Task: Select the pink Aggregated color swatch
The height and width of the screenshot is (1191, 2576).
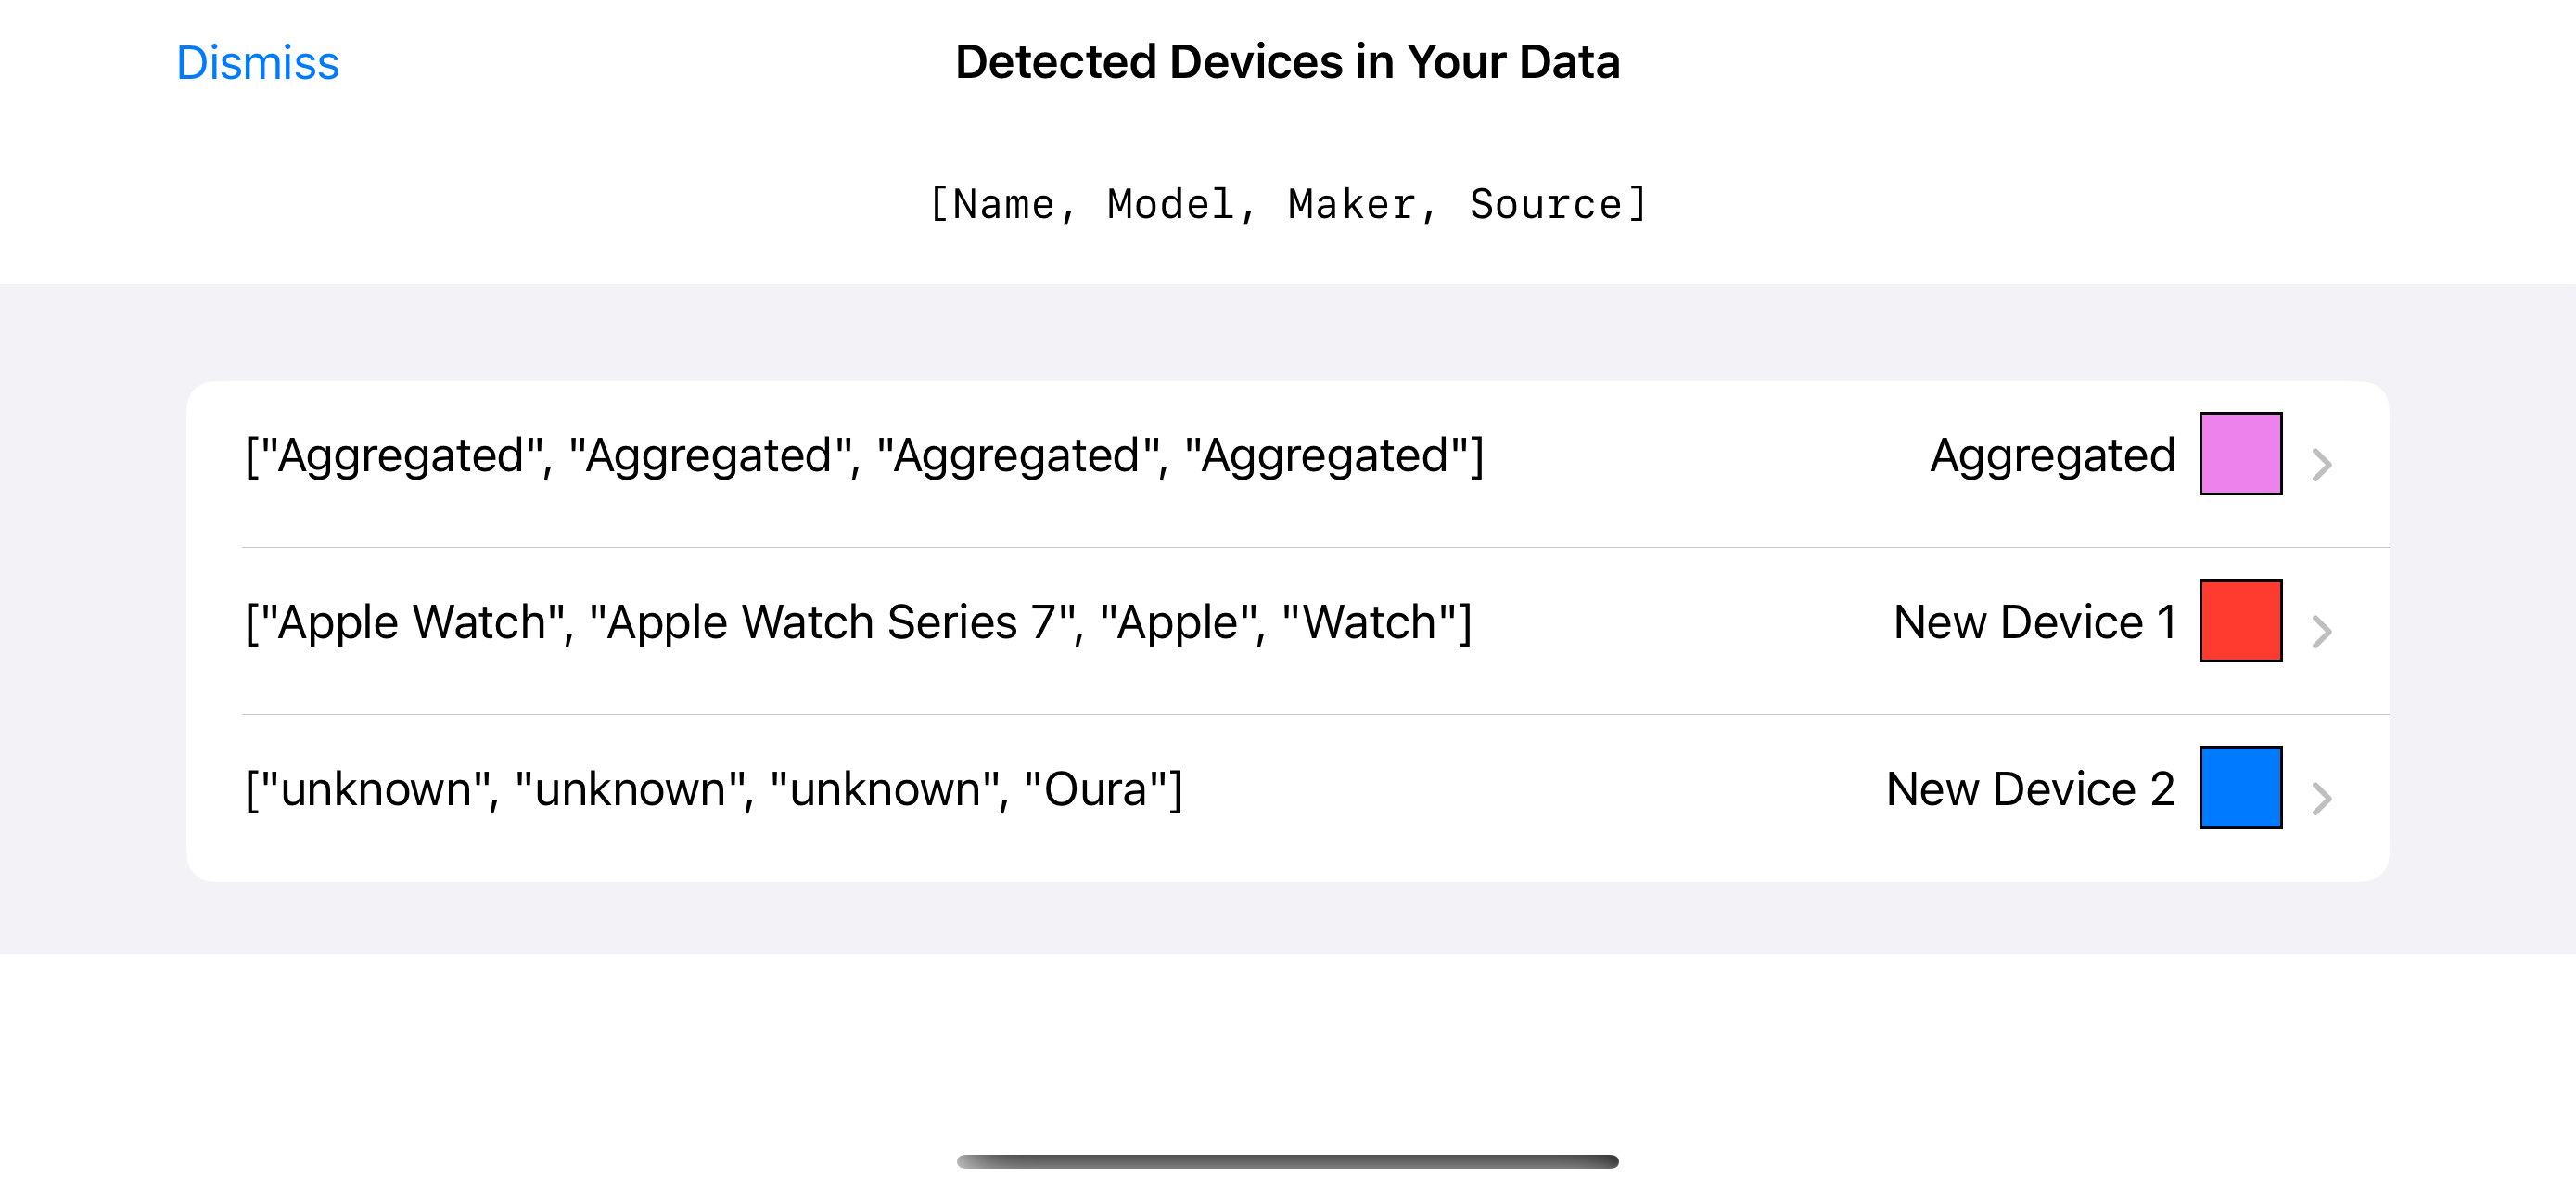Action: (x=2241, y=454)
